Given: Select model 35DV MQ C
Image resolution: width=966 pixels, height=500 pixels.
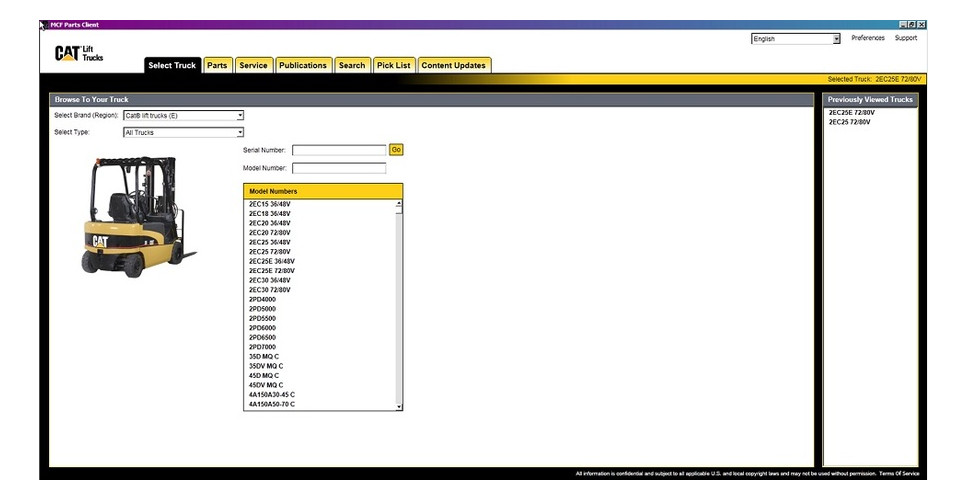Looking at the screenshot, I should point(266,366).
